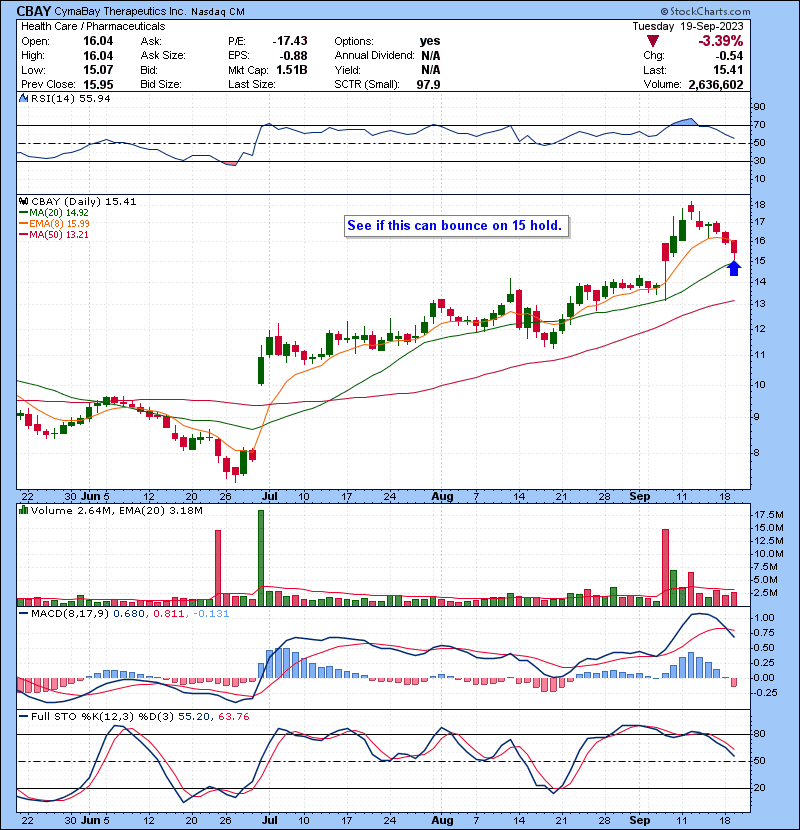Click the Aug label under the price chart
Image resolution: width=800 pixels, height=830 pixels.
pyautogui.click(x=442, y=497)
